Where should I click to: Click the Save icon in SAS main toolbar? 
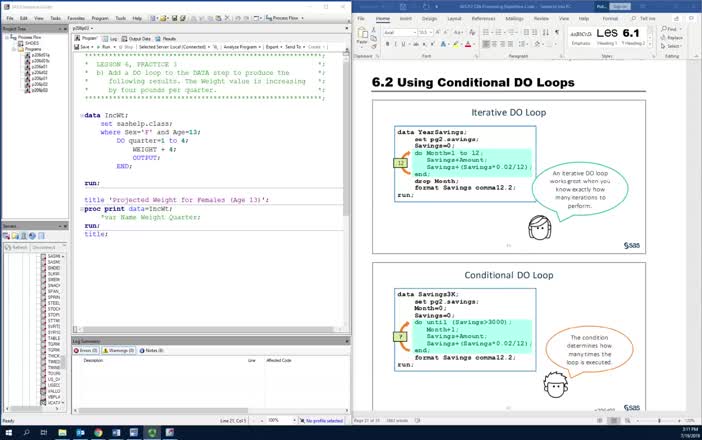[174, 18]
